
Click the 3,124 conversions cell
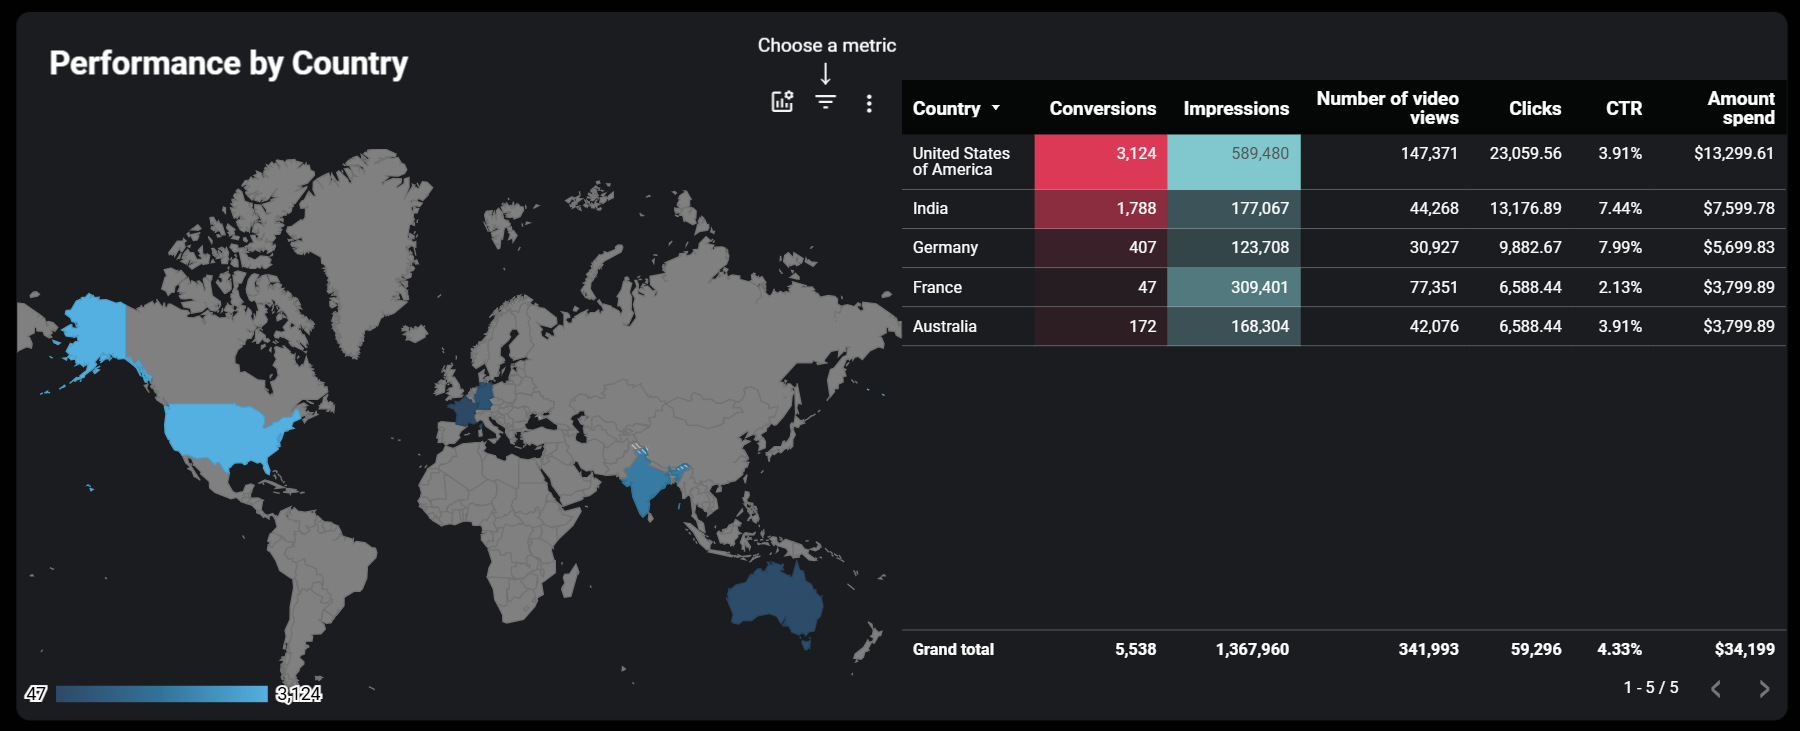(1101, 161)
